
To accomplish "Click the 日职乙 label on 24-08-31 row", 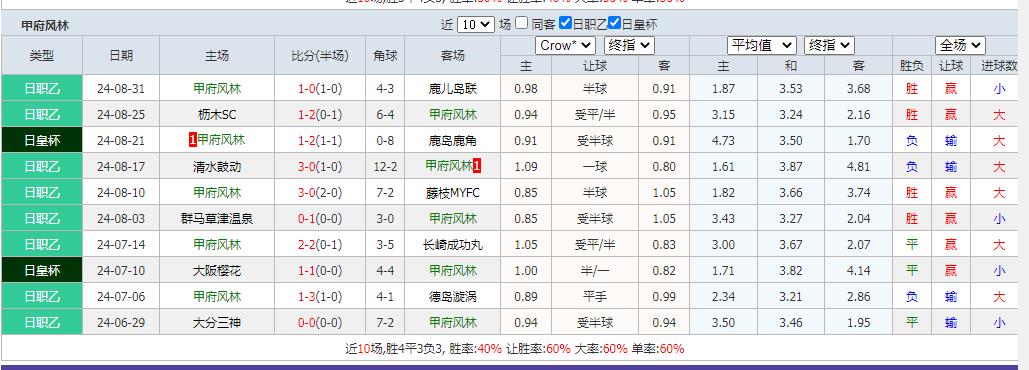I will [42, 89].
